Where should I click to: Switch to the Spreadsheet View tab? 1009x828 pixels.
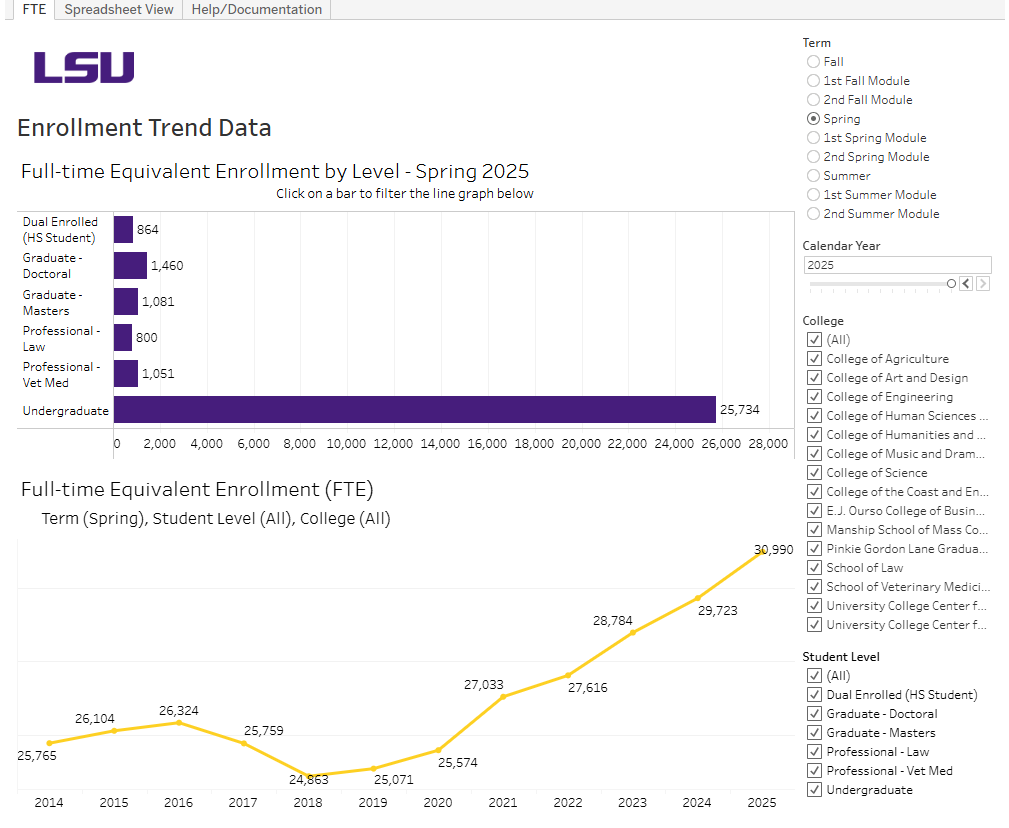click(x=117, y=10)
